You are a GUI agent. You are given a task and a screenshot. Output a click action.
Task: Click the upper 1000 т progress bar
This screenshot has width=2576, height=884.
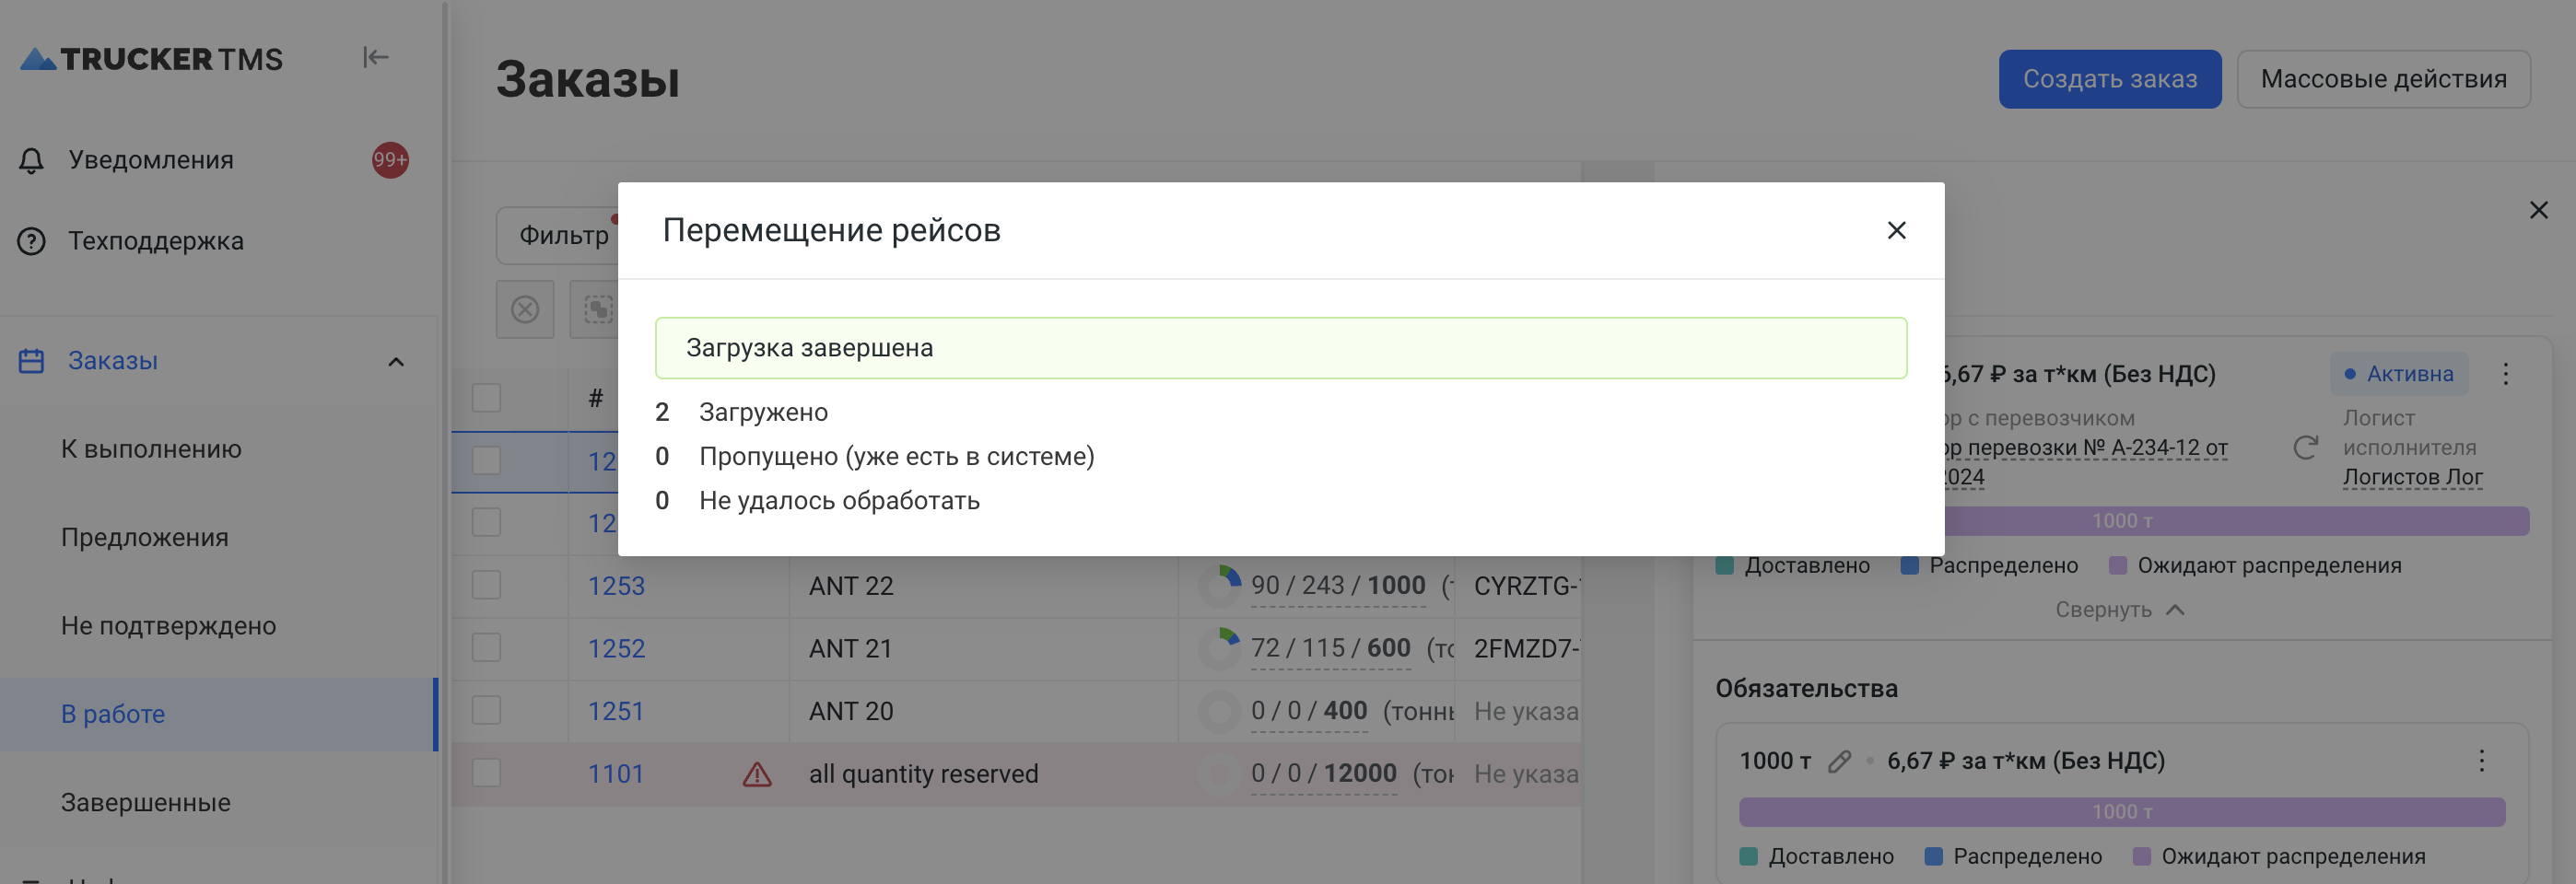coord(2237,521)
